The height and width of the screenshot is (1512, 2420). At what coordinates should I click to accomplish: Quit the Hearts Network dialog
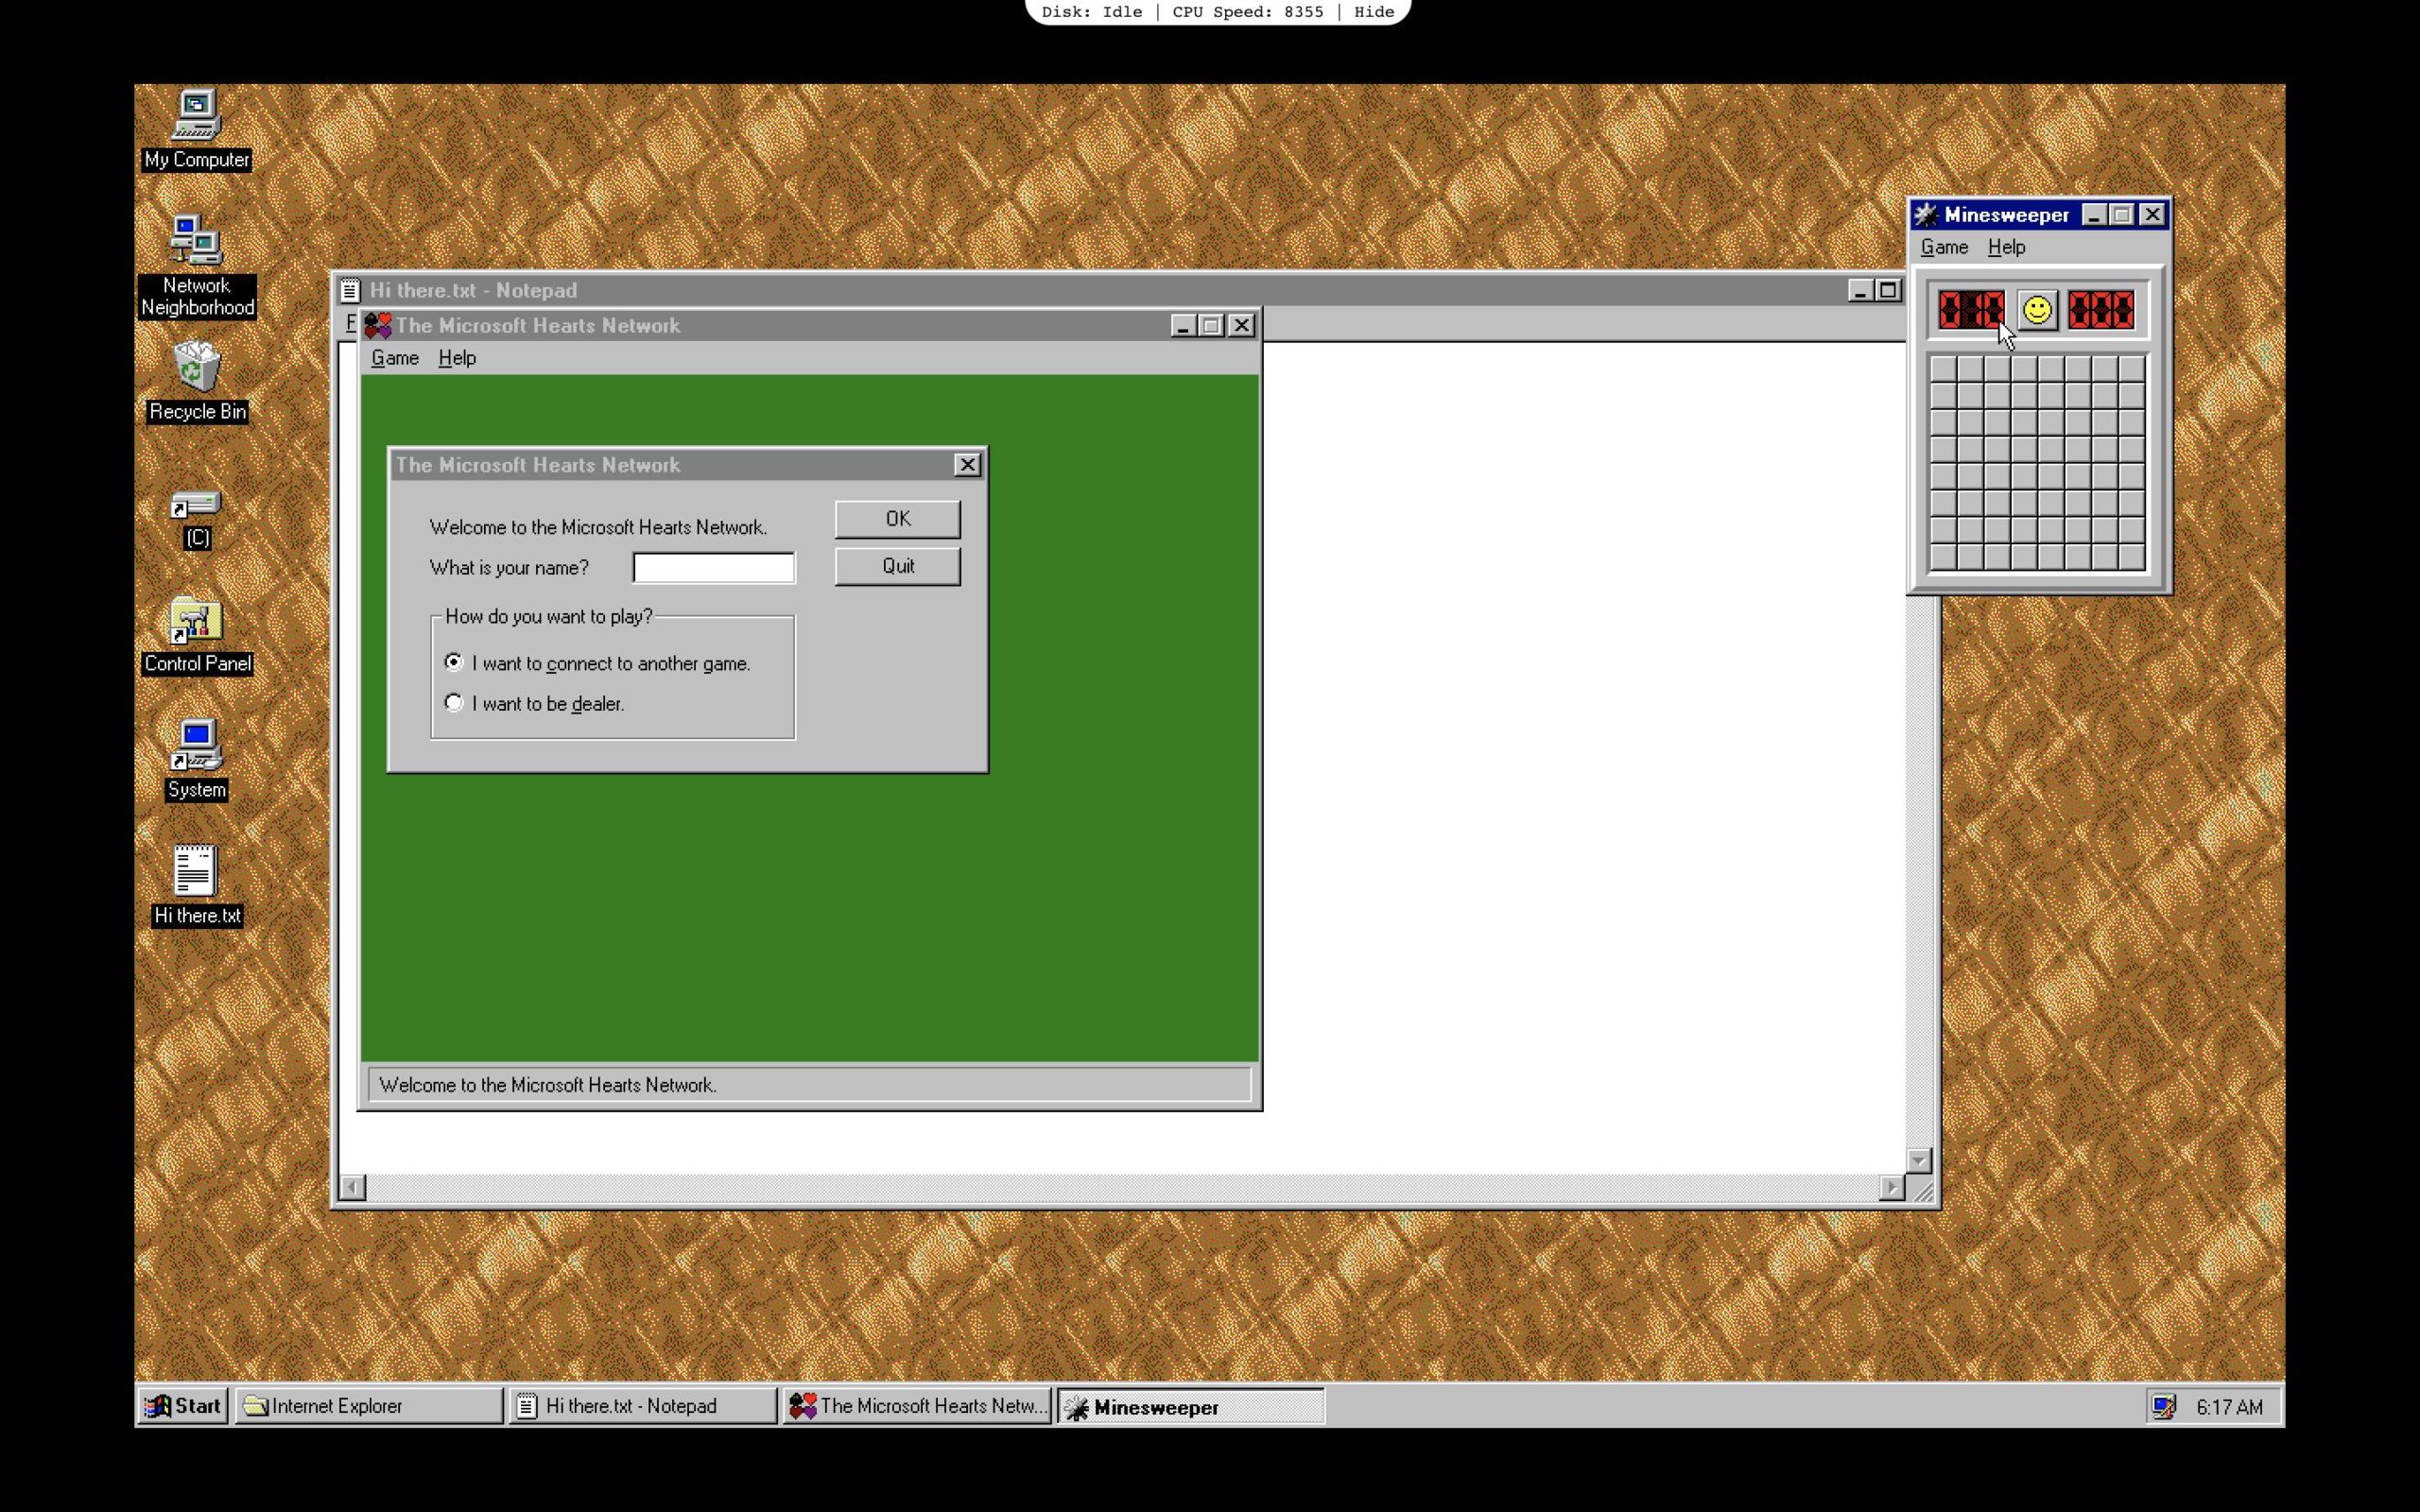(x=896, y=565)
